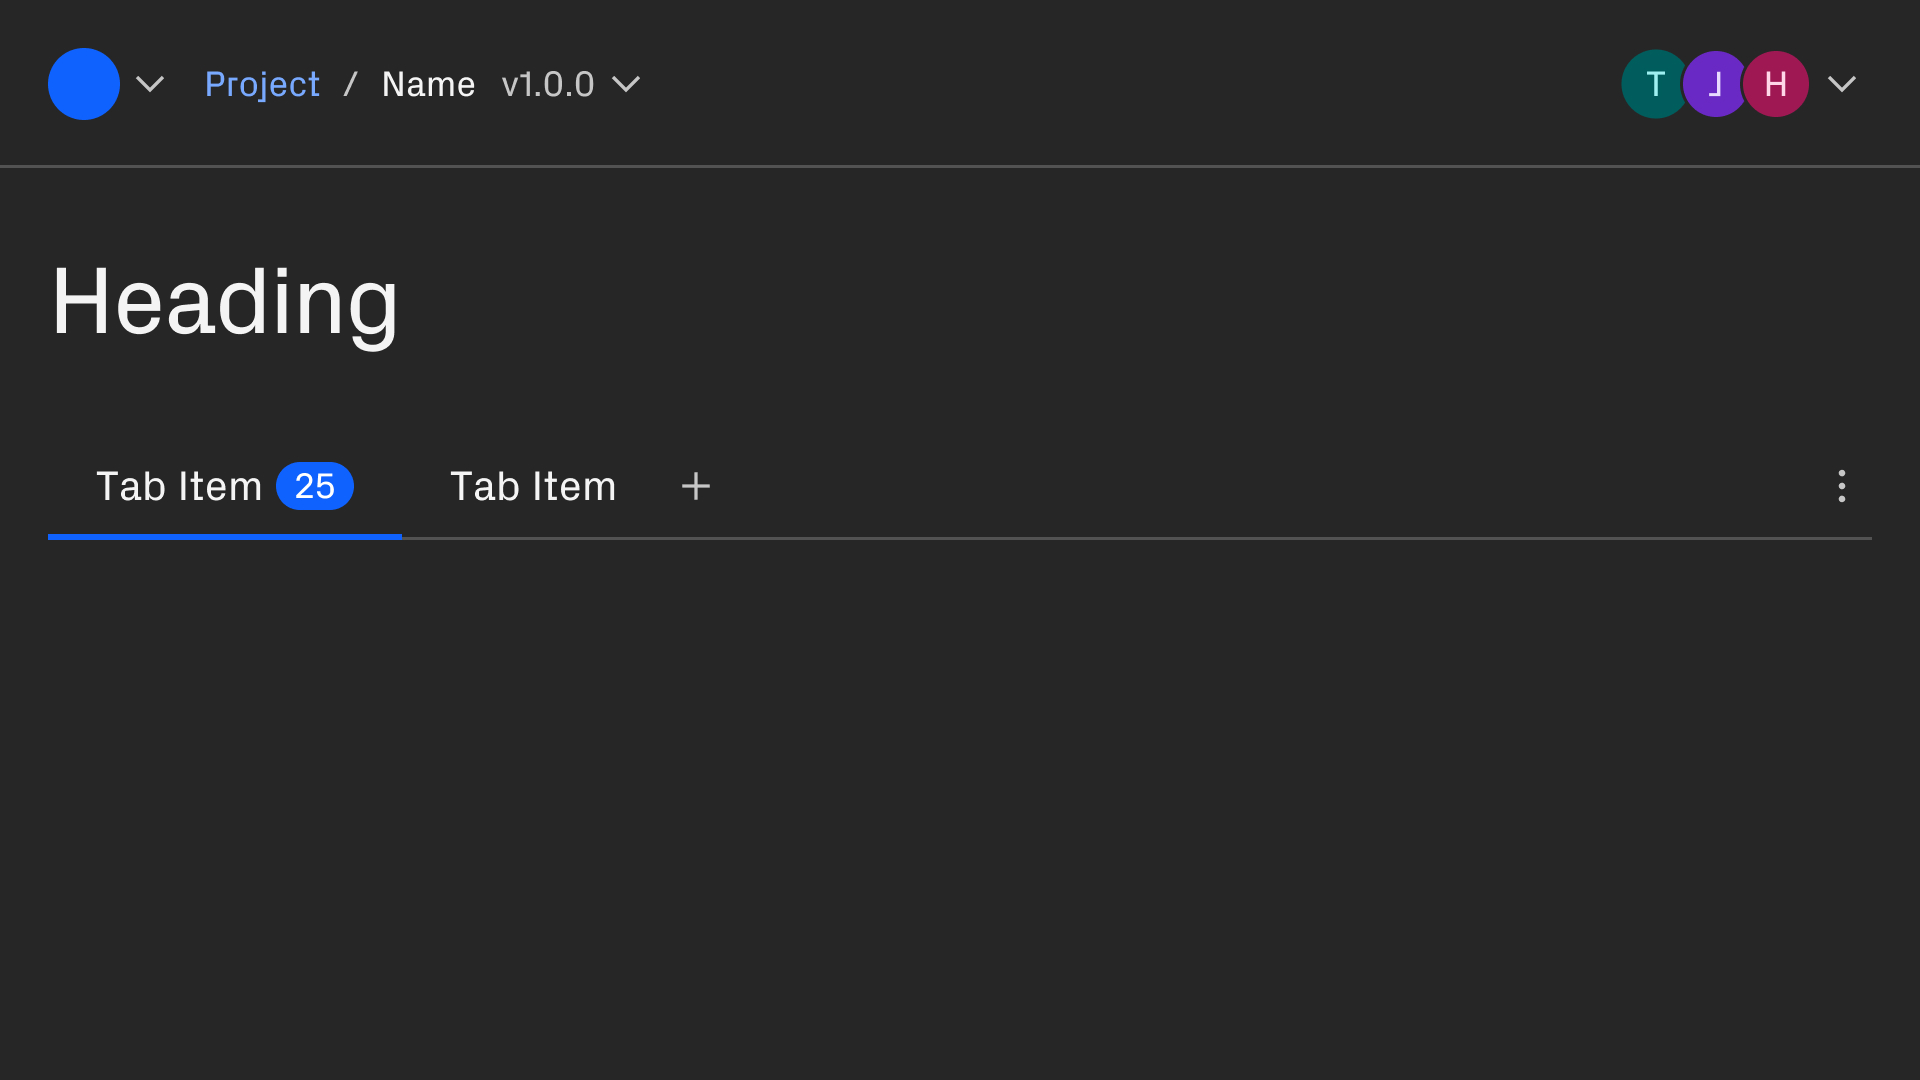The height and width of the screenshot is (1080, 1920).
Task: Switch to the second Tab Item tab
Action: [x=533, y=487]
